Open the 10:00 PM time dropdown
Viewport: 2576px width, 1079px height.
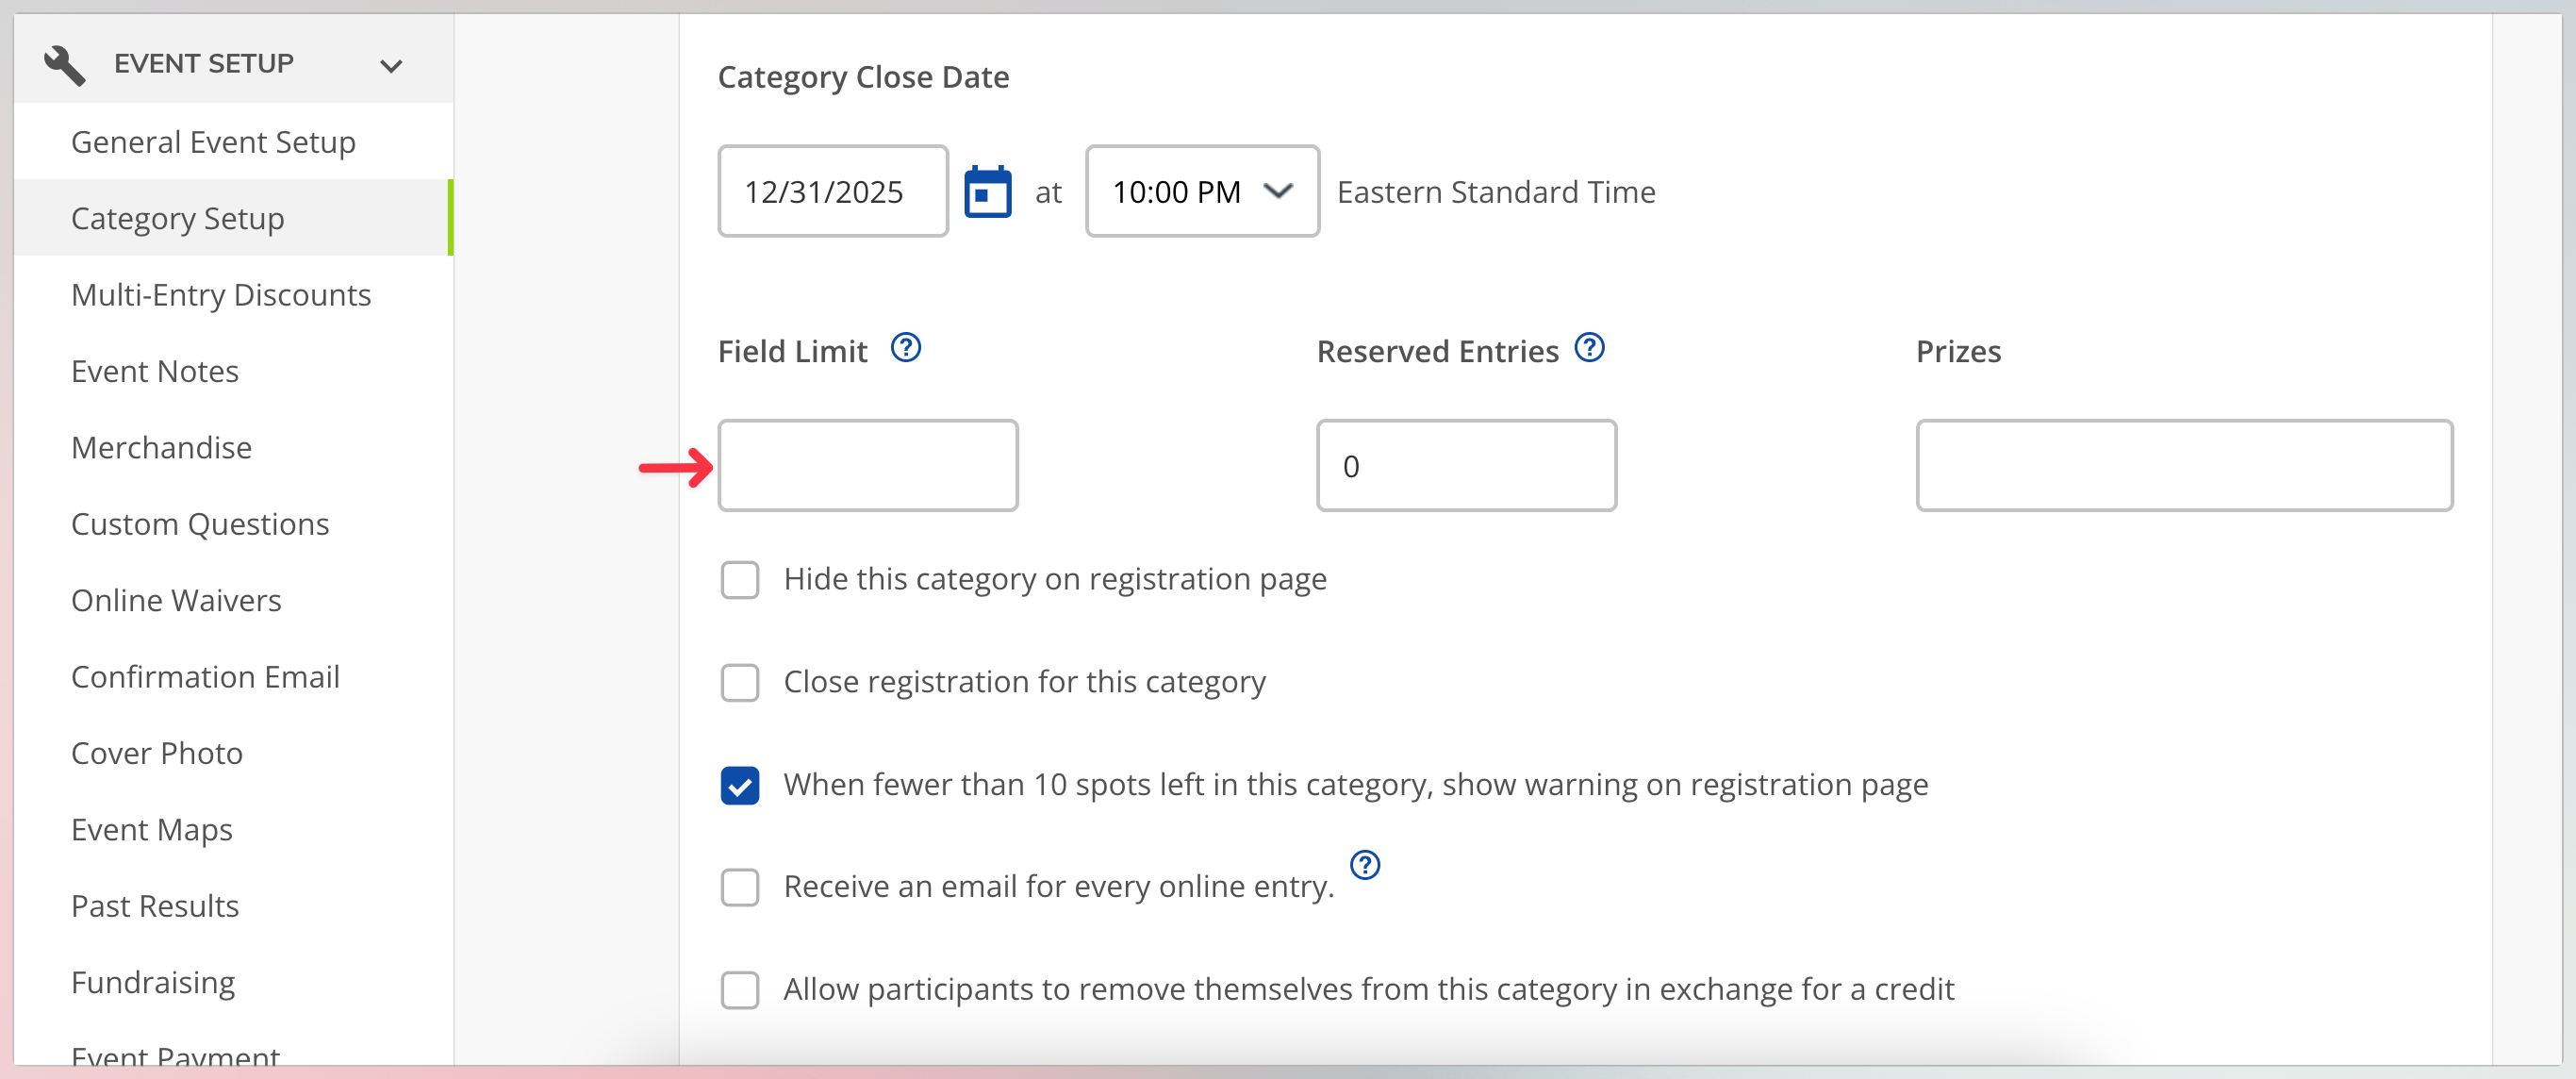click(1202, 191)
